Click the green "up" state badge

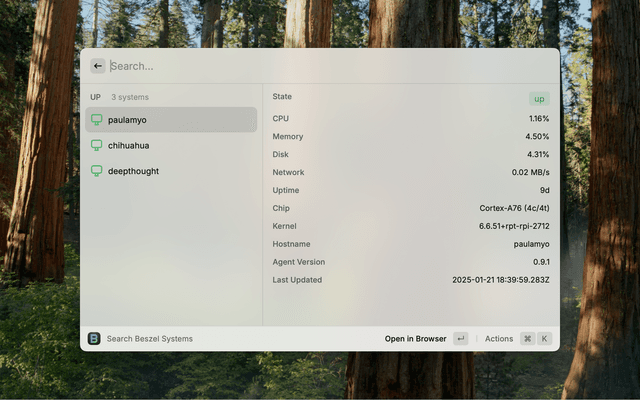pos(539,99)
